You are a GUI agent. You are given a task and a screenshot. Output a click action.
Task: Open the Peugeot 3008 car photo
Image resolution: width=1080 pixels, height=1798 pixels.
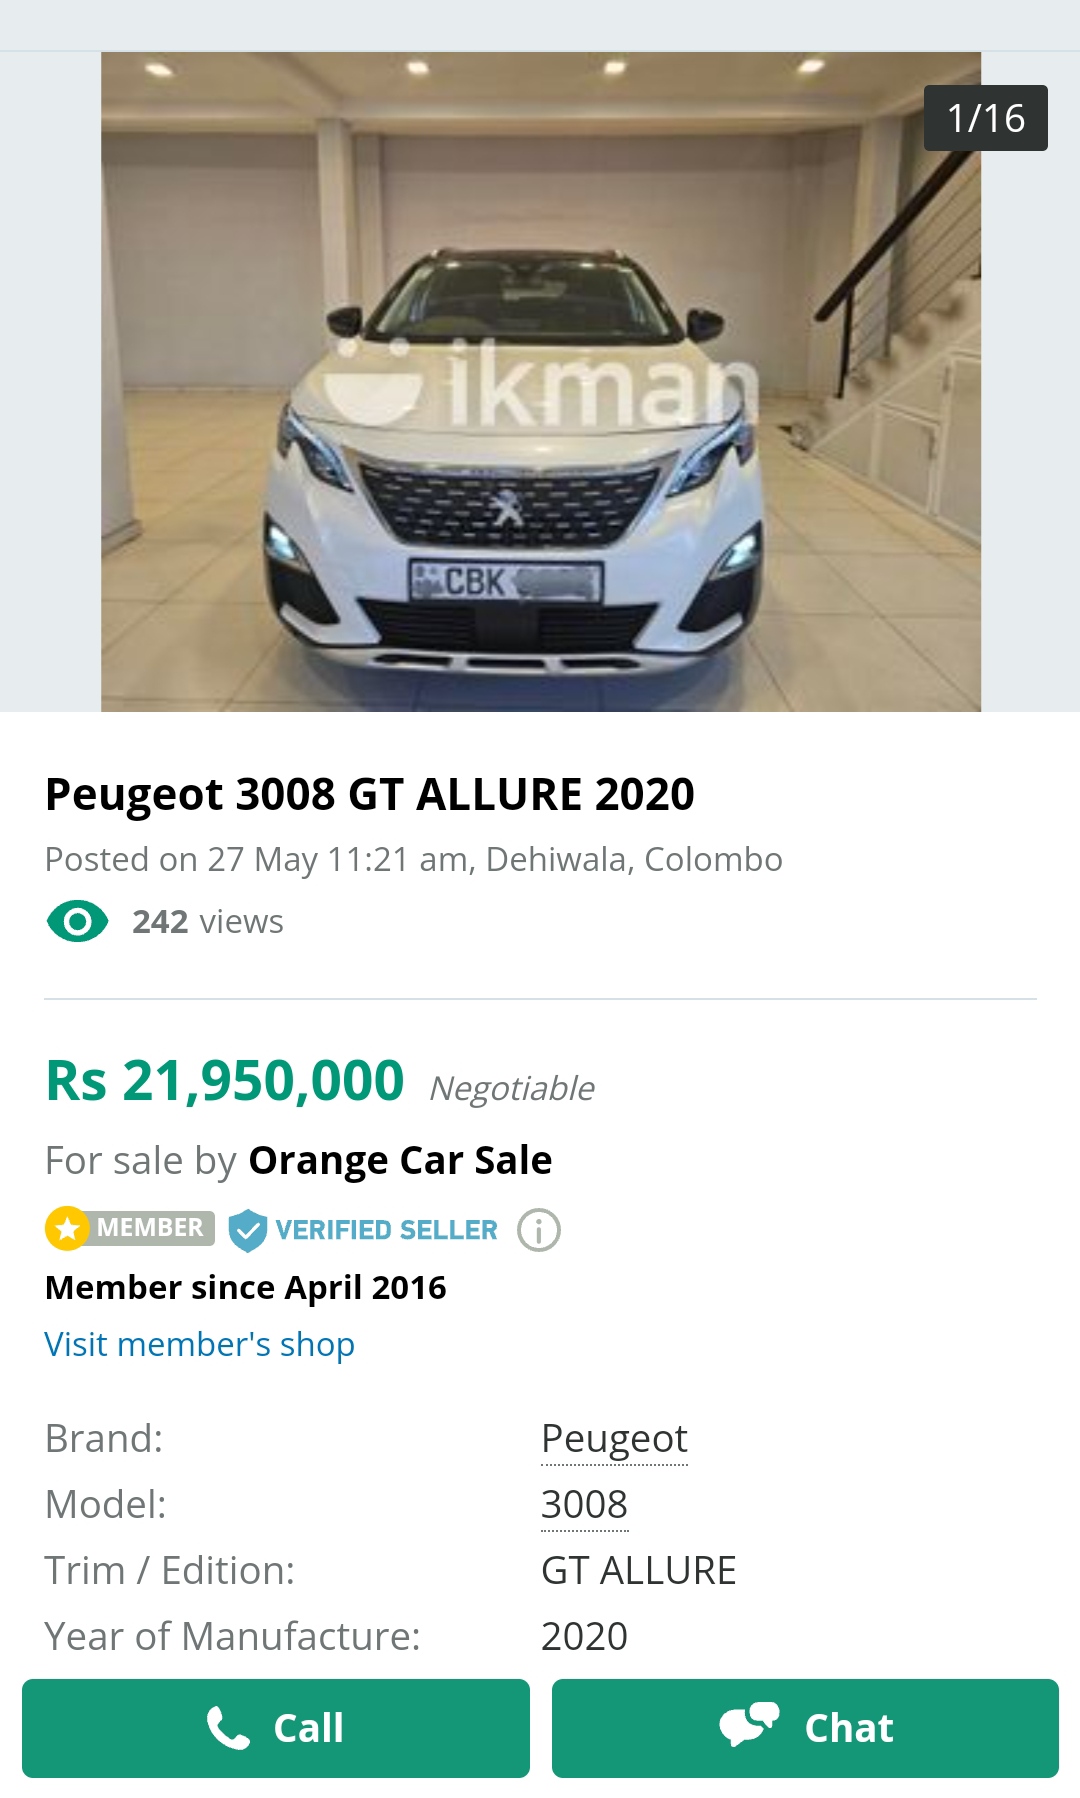point(541,382)
